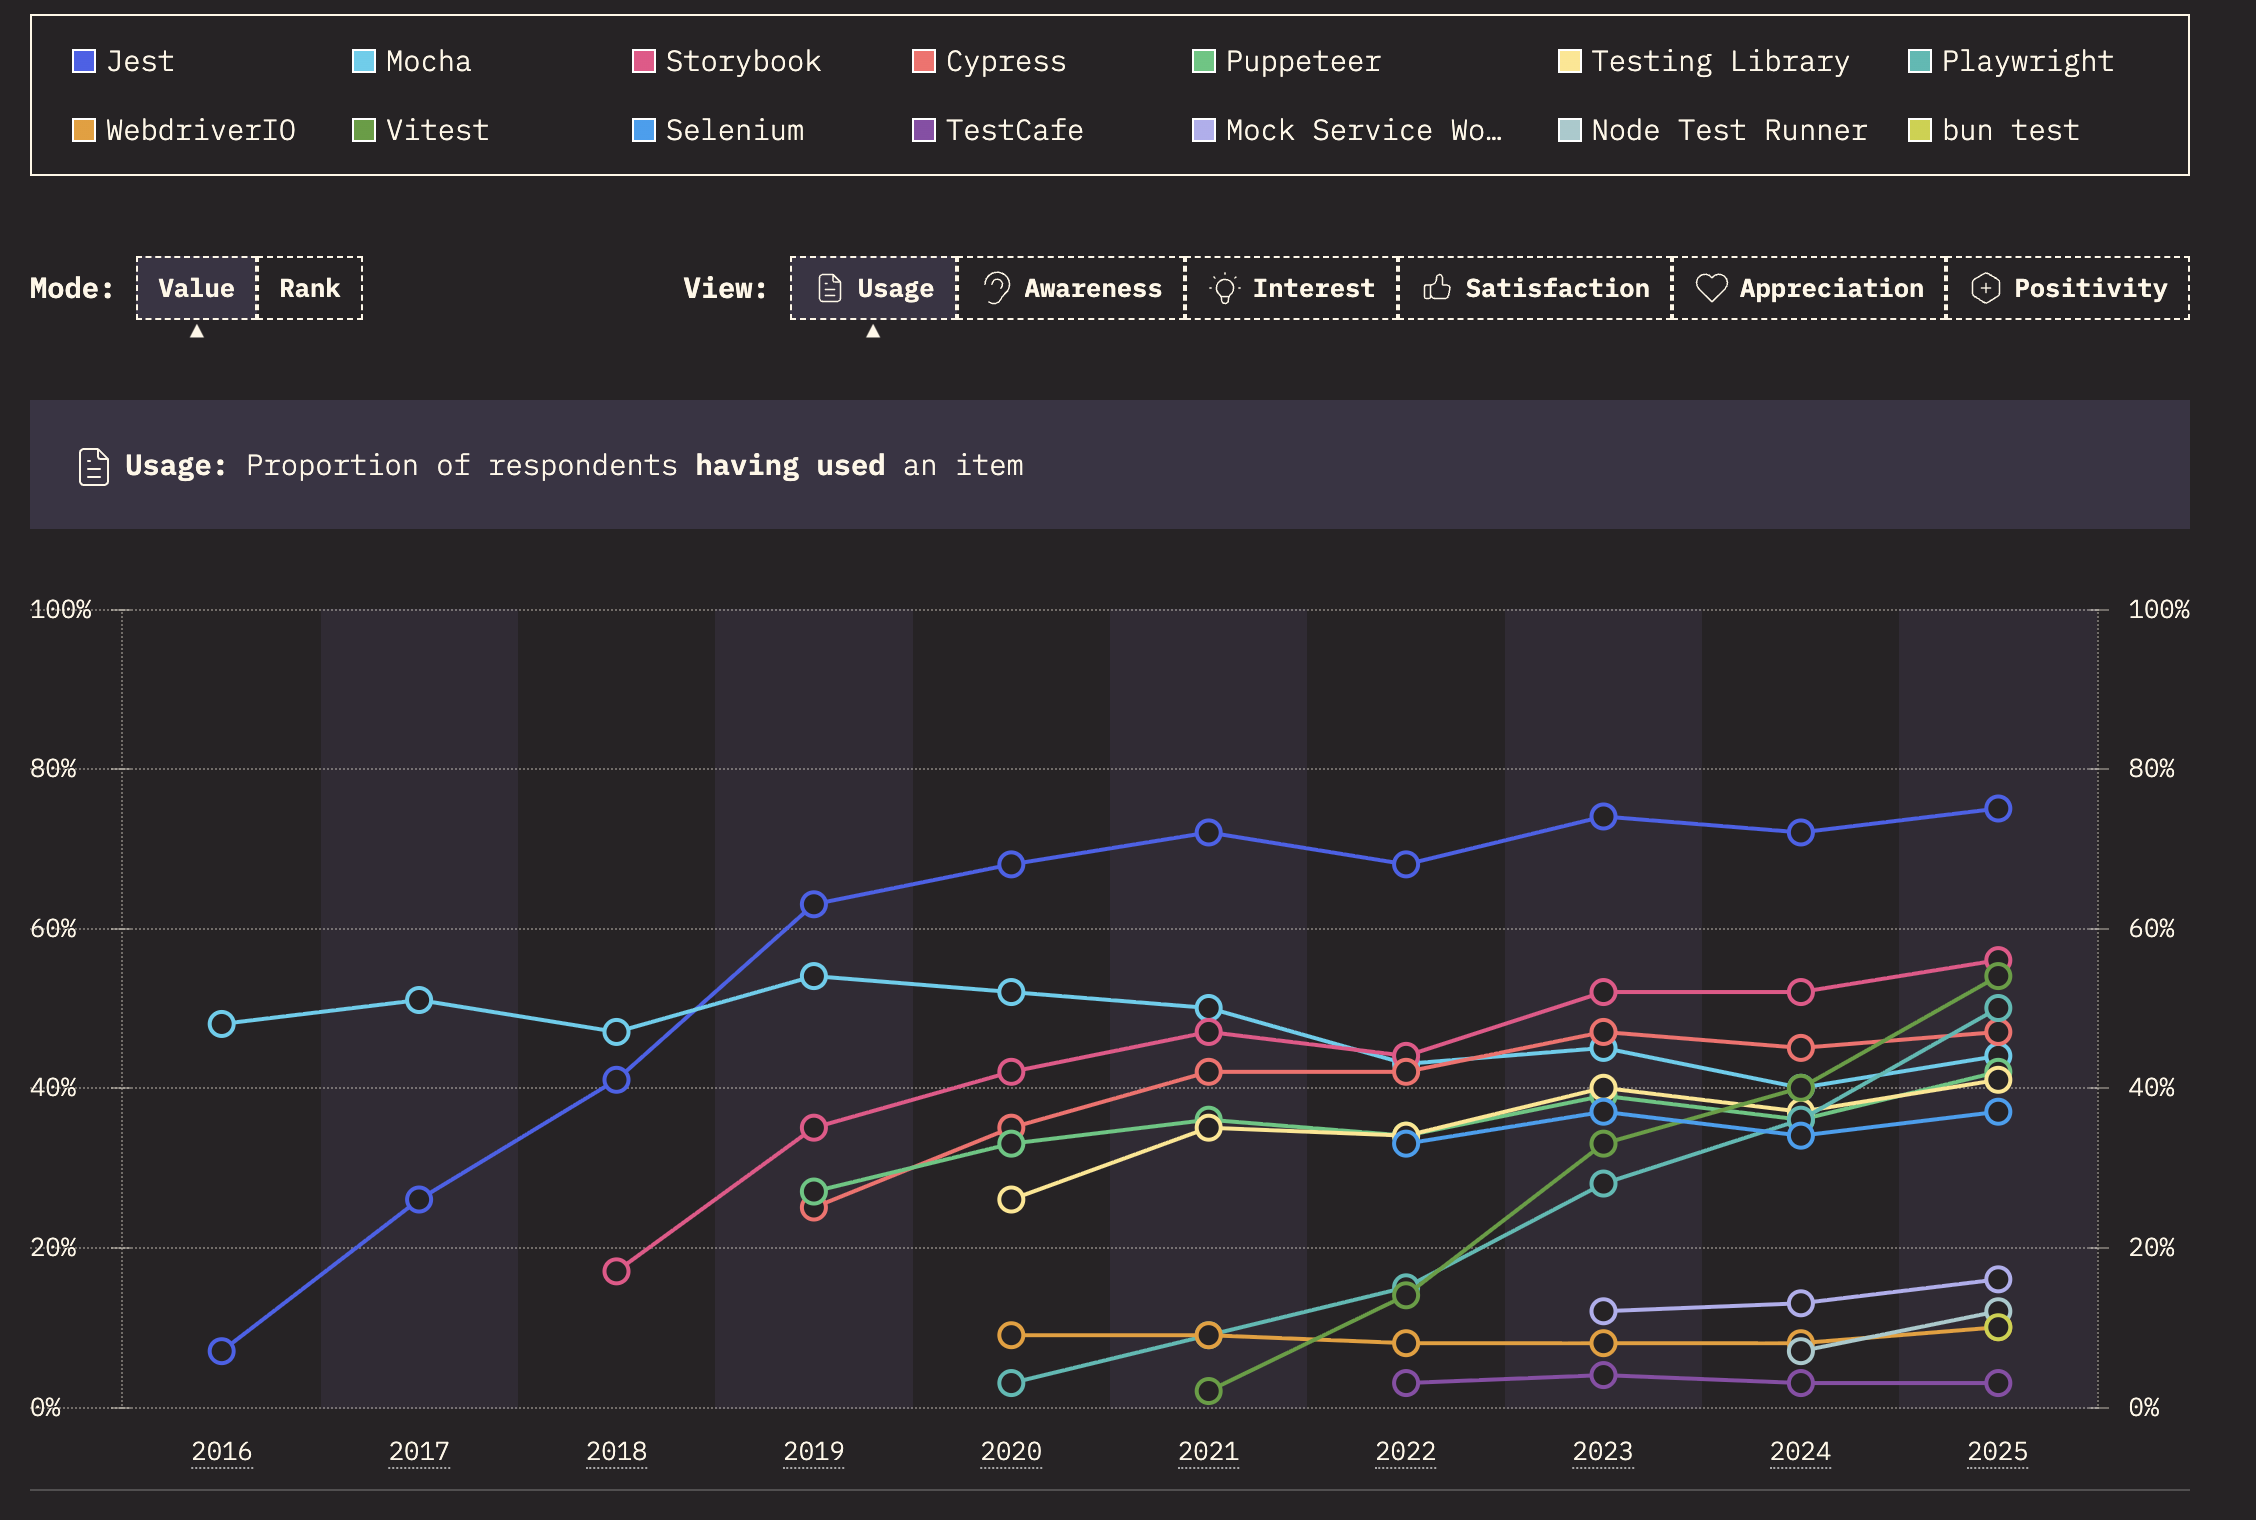The height and width of the screenshot is (1520, 2256).
Task: Toggle Mock Service Worker in legend
Action: pyautogui.click(x=1347, y=130)
